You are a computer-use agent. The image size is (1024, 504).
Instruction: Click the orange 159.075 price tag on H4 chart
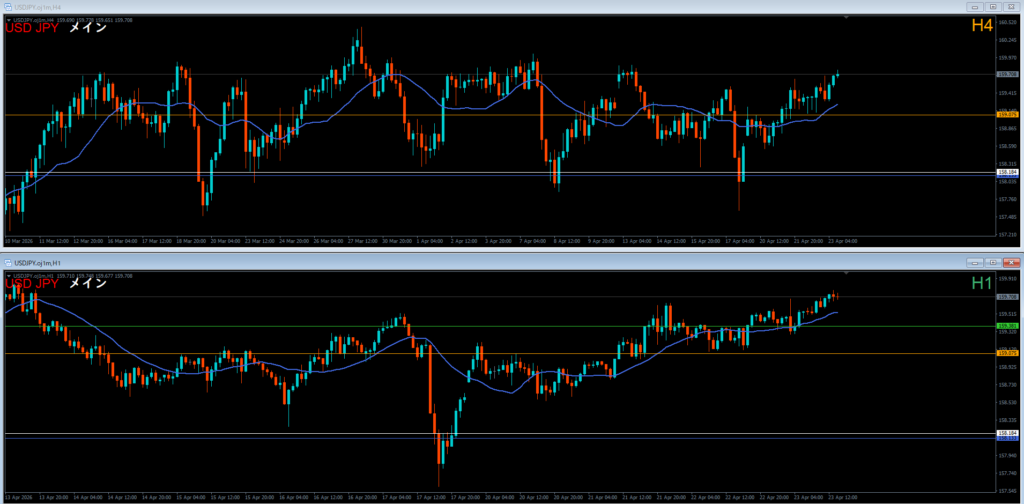(1007, 115)
